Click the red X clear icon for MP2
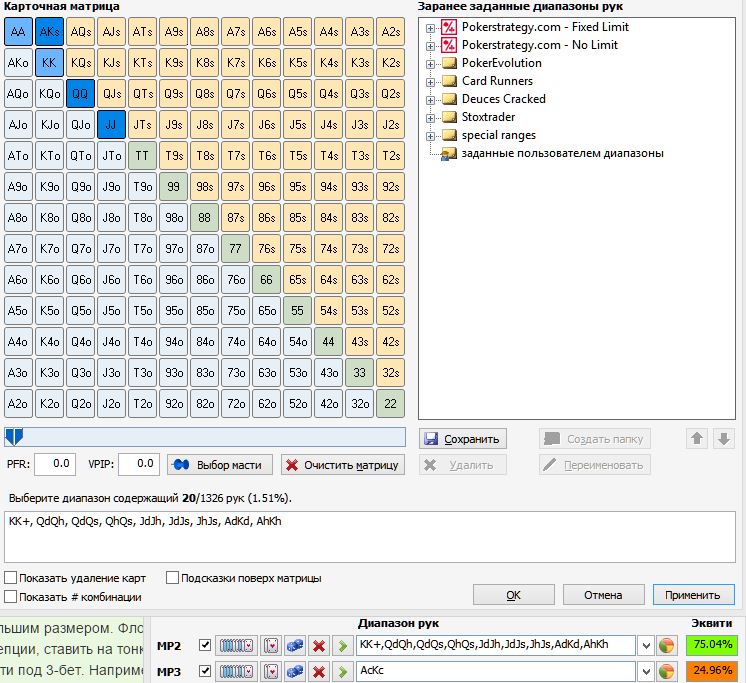 click(318, 645)
